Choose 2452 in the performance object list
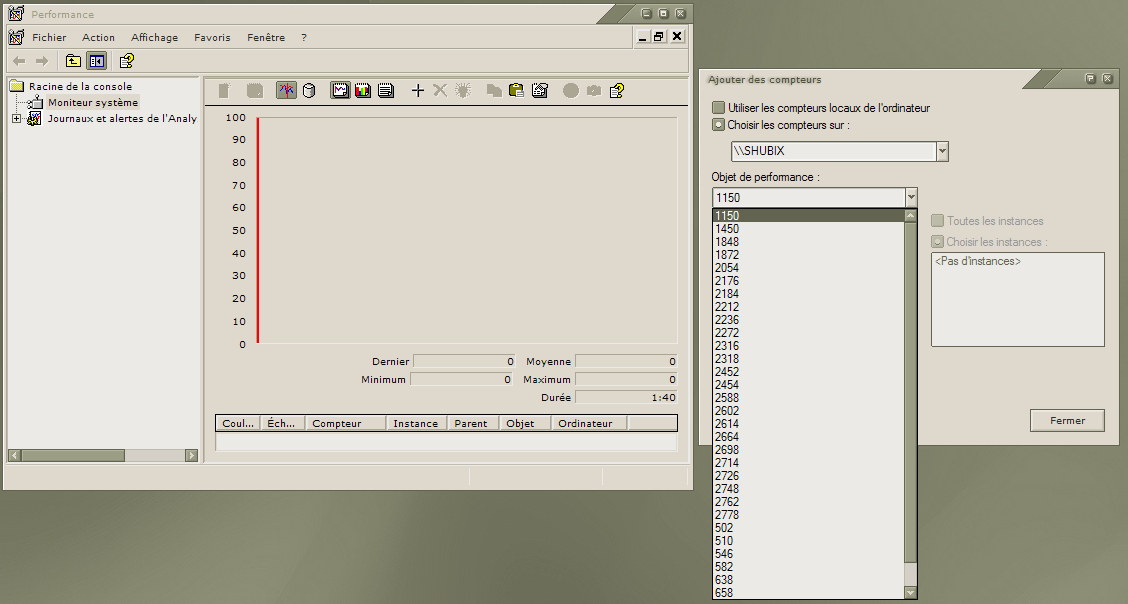This screenshot has width=1128, height=604. pos(727,372)
